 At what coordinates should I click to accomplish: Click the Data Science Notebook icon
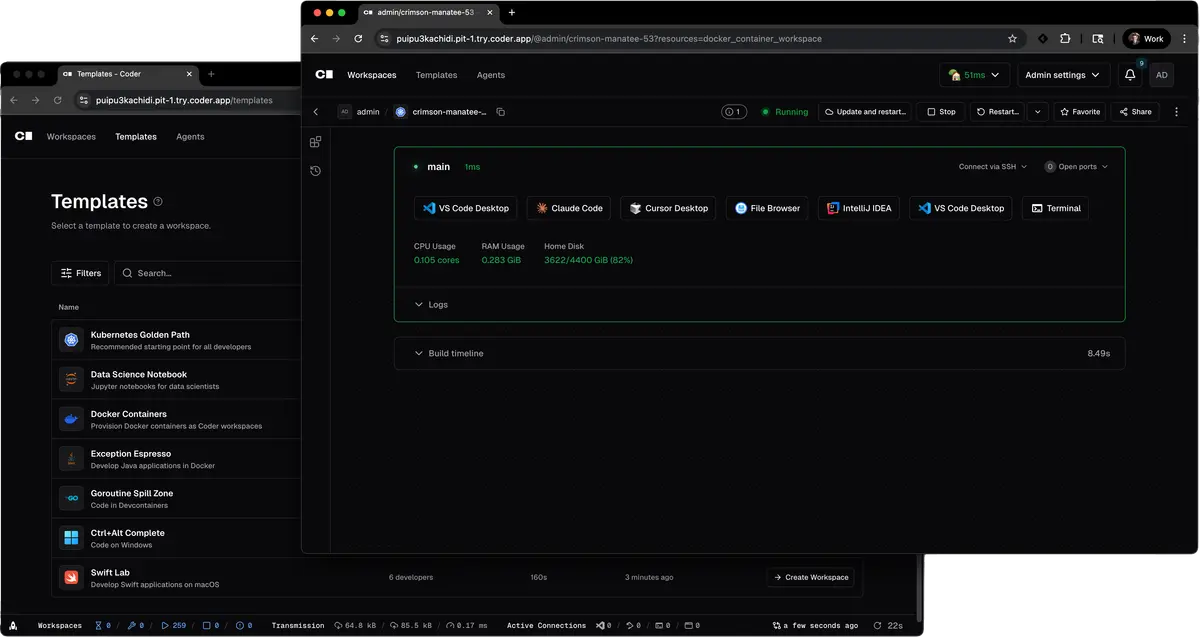coord(71,380)
